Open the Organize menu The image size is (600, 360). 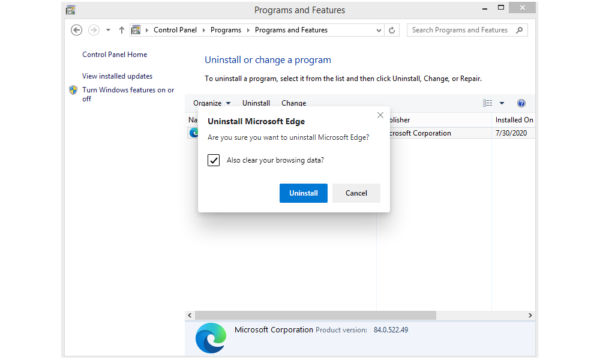[x=212, y=103]
